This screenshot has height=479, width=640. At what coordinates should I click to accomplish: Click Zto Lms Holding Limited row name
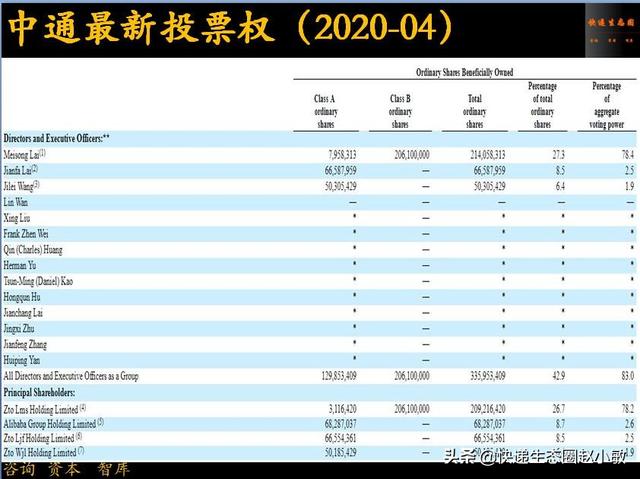pos(45,409)
